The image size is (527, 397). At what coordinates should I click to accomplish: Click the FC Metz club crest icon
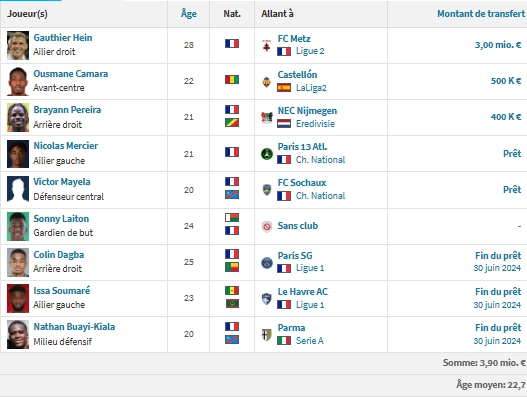click(x=267, y=45)
